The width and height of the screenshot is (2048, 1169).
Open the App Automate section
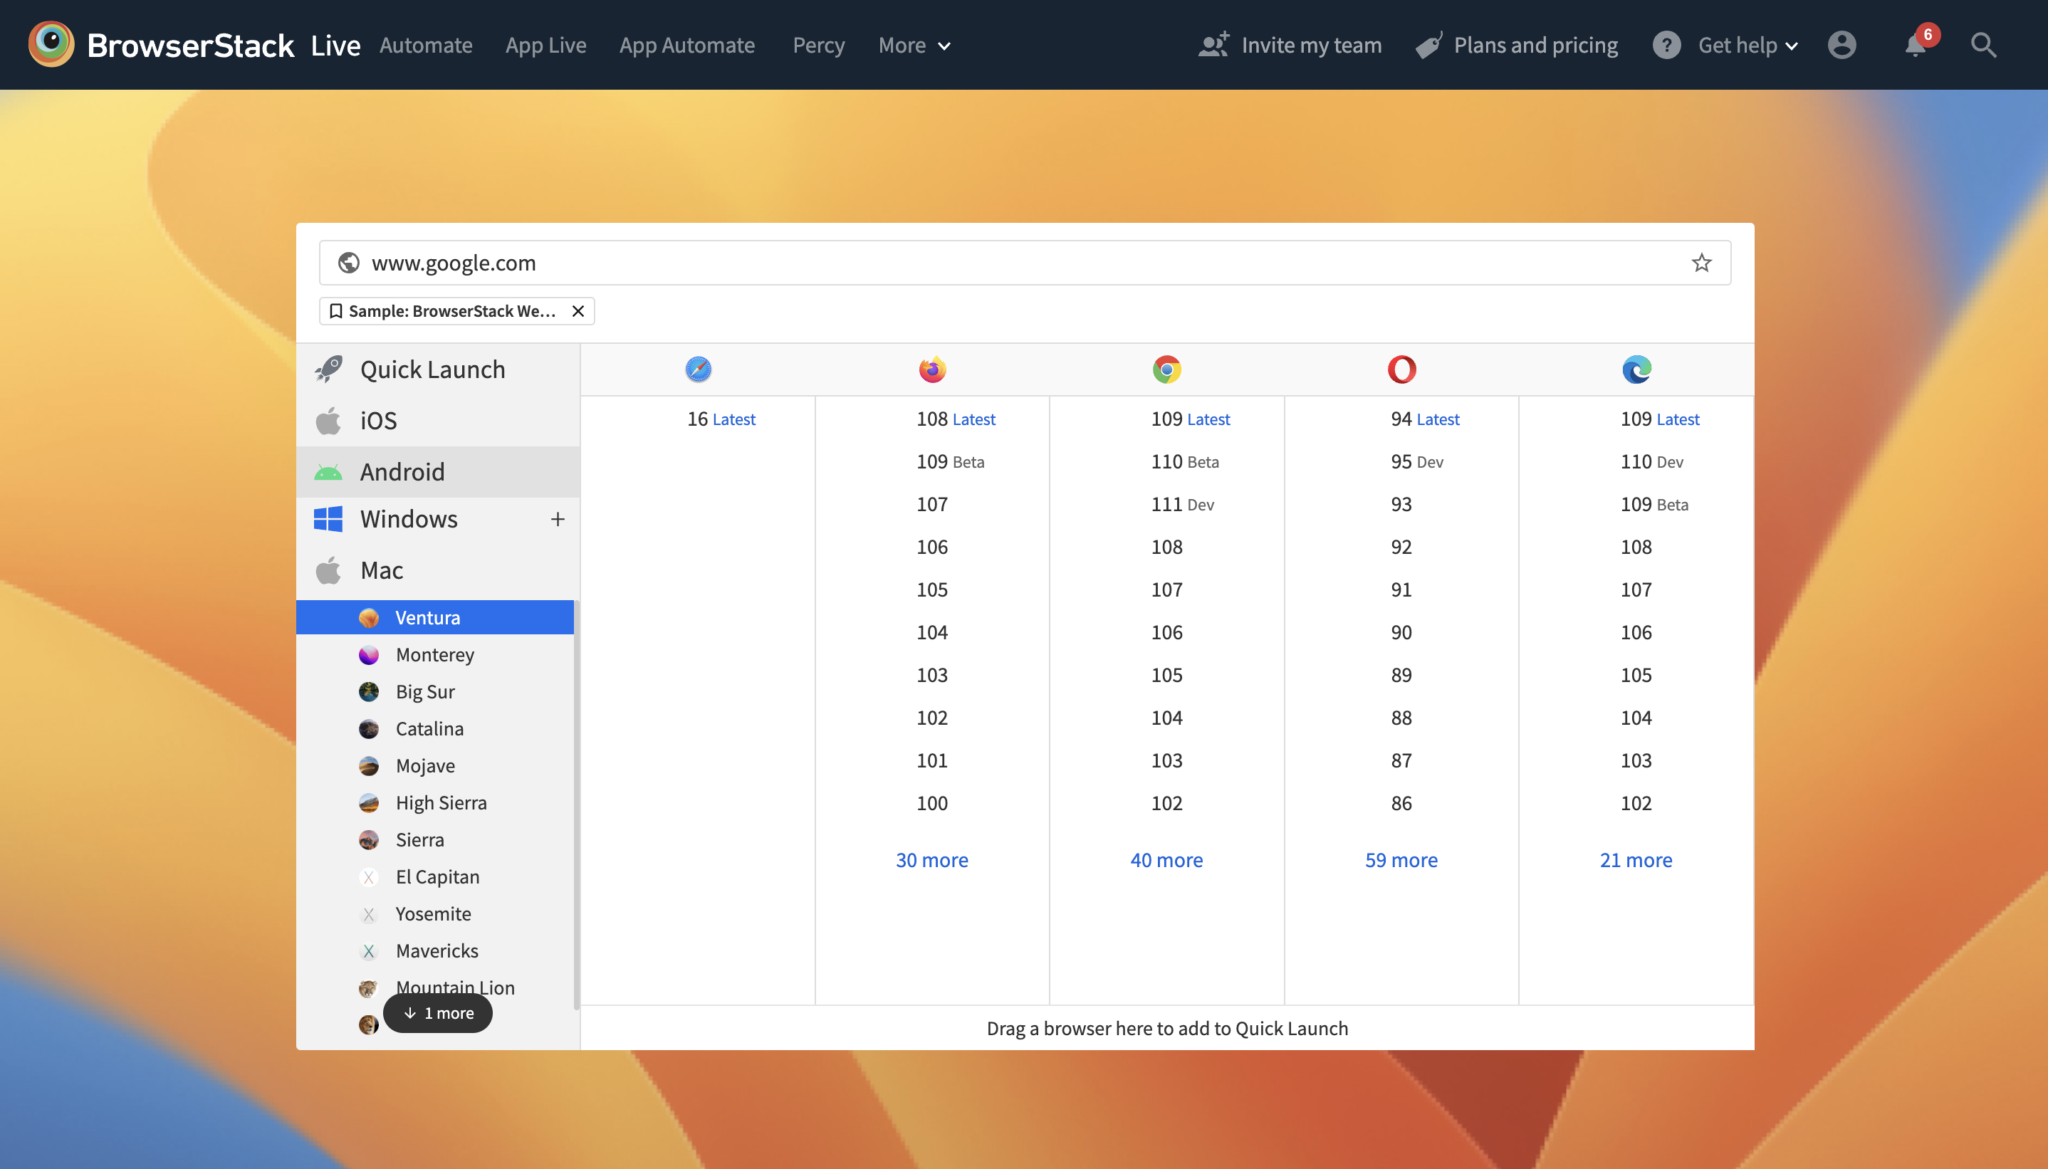click(687, 45)
